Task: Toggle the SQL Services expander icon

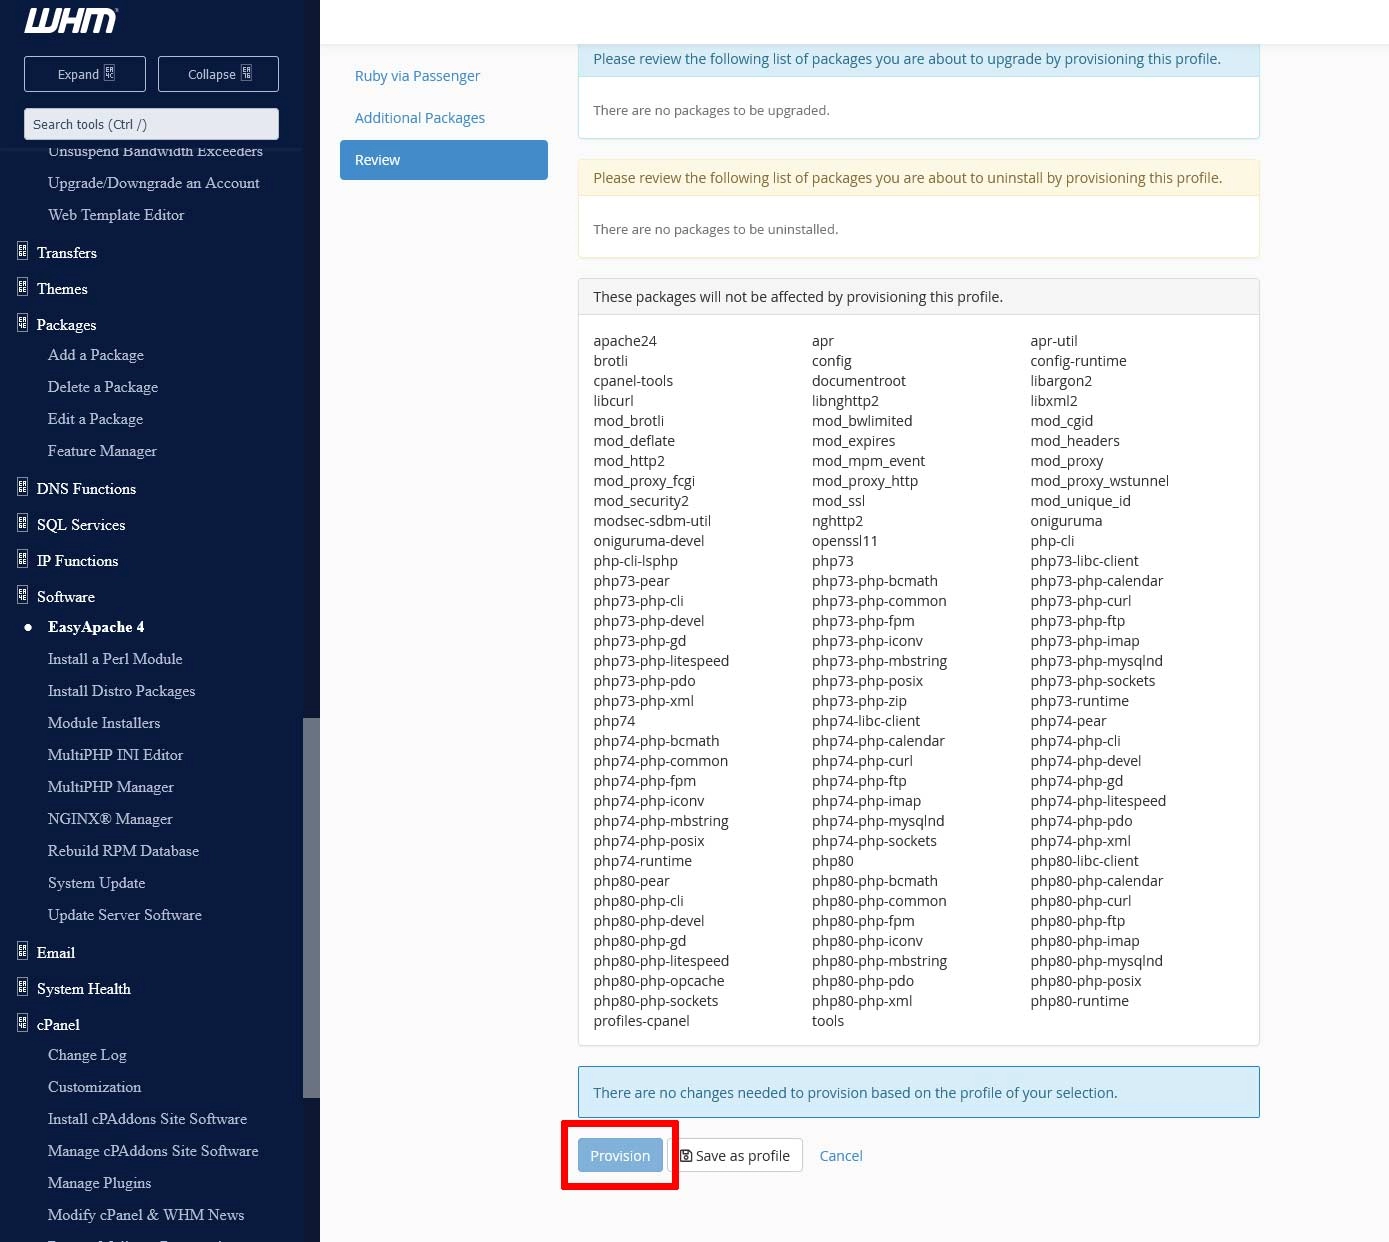Action: coord(22,524)
